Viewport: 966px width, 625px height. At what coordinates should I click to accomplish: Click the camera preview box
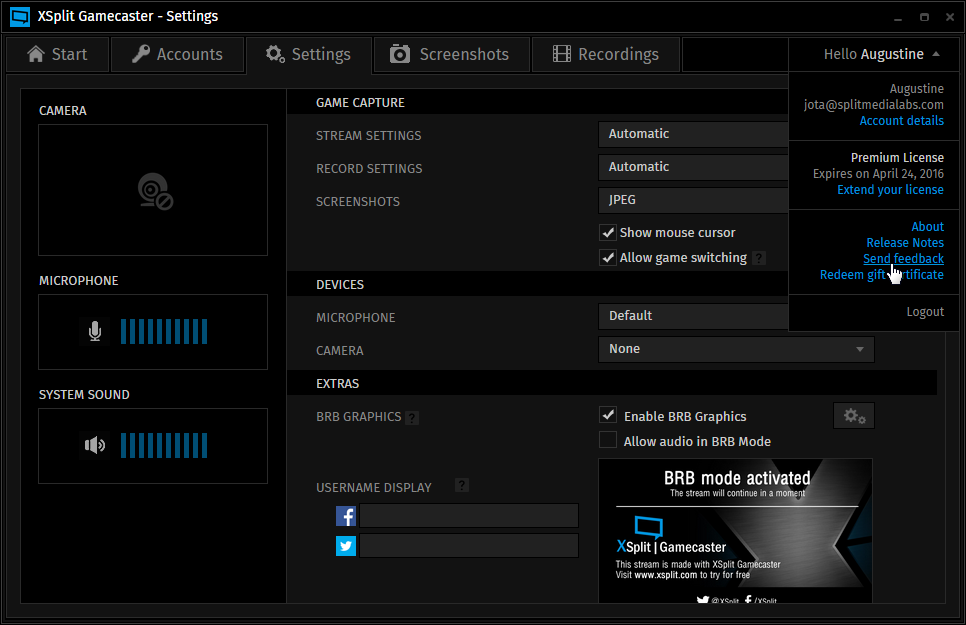153,190
